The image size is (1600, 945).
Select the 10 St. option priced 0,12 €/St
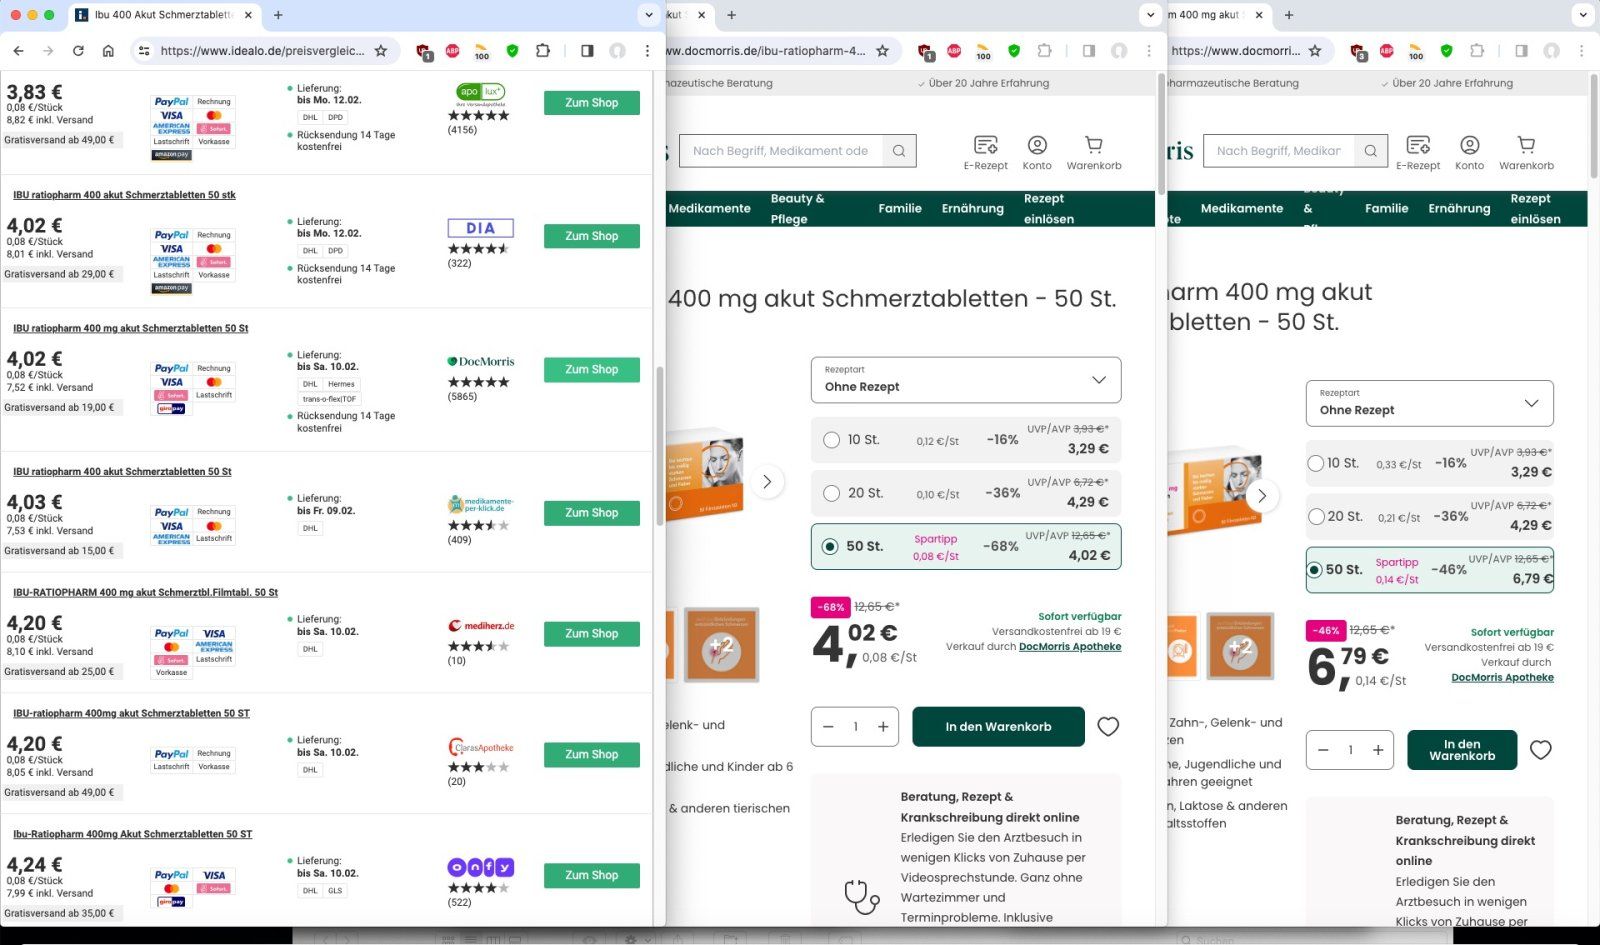pos(831,440)
